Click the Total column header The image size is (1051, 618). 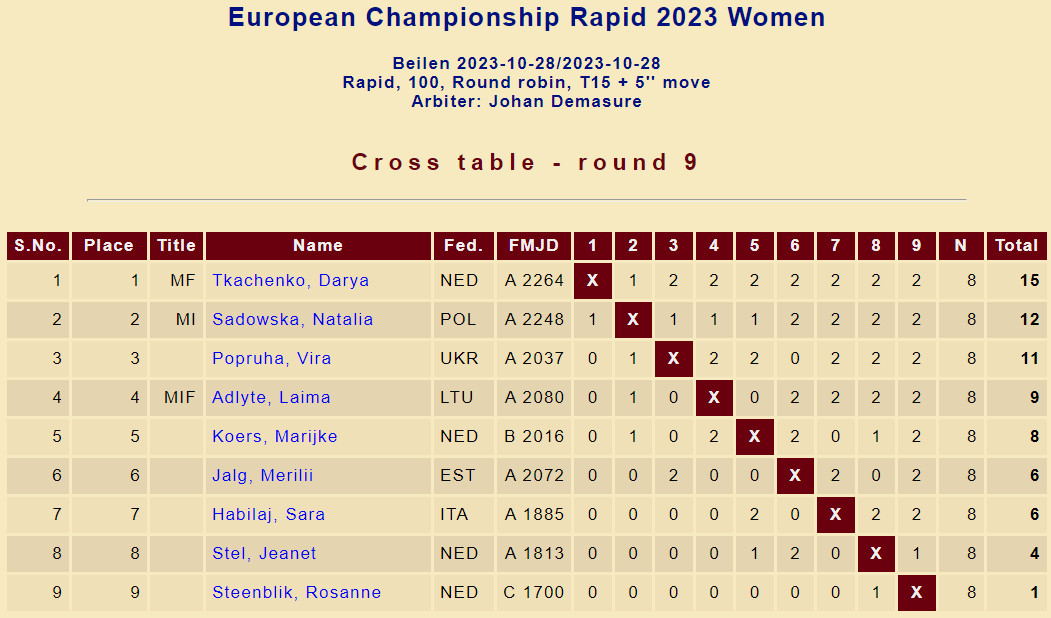(1016, 246)
